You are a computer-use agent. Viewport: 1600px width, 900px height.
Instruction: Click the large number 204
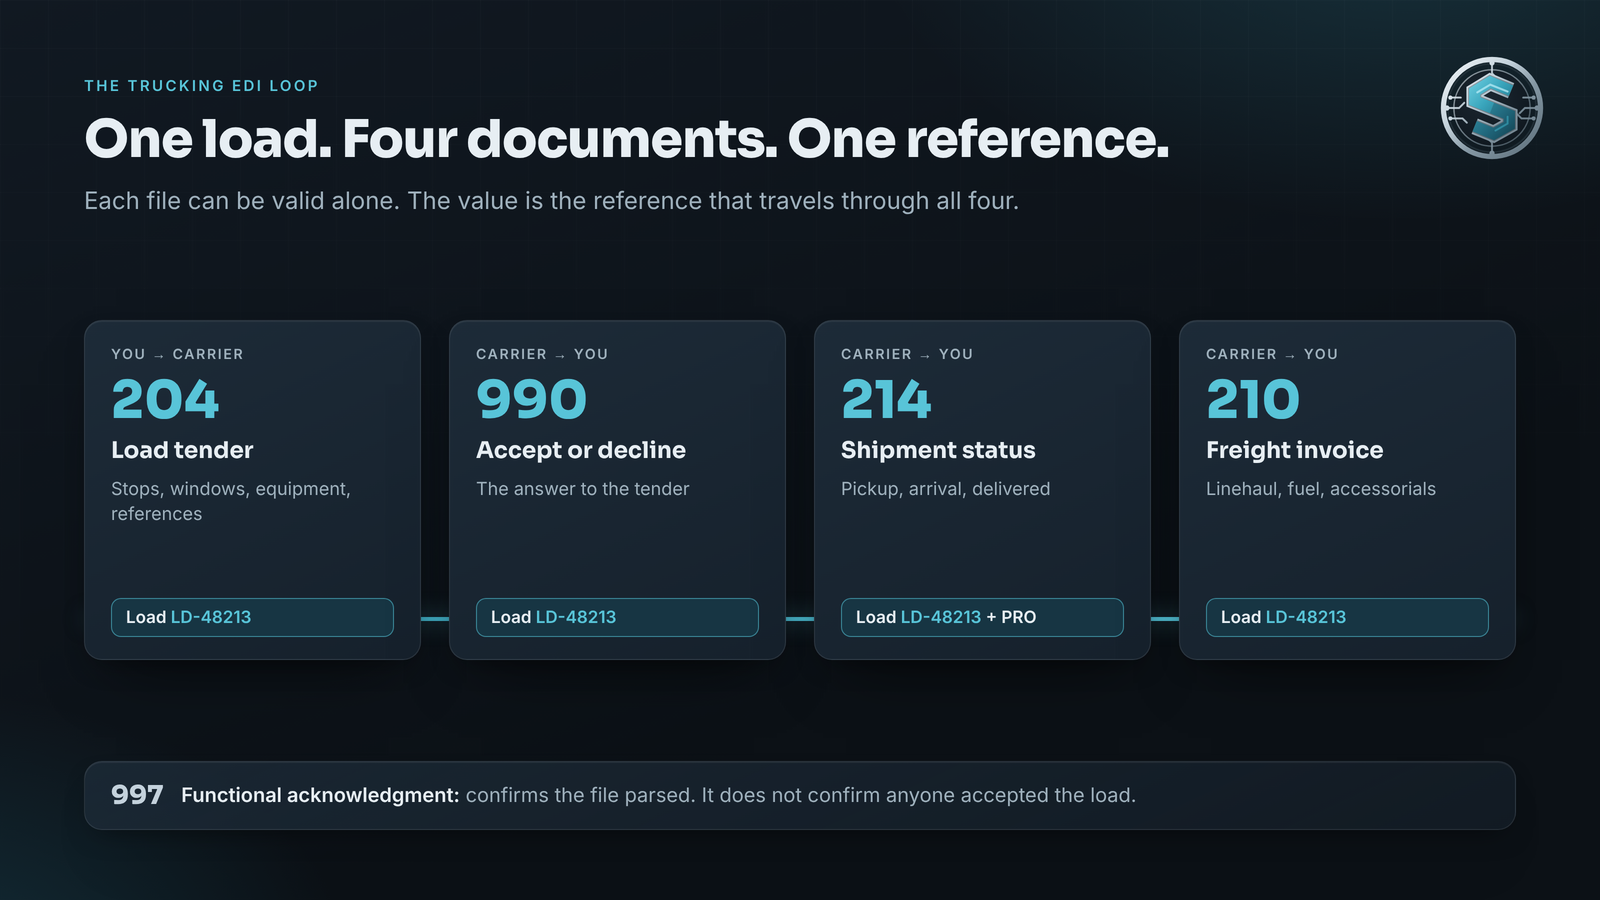[x=165, y=400]
